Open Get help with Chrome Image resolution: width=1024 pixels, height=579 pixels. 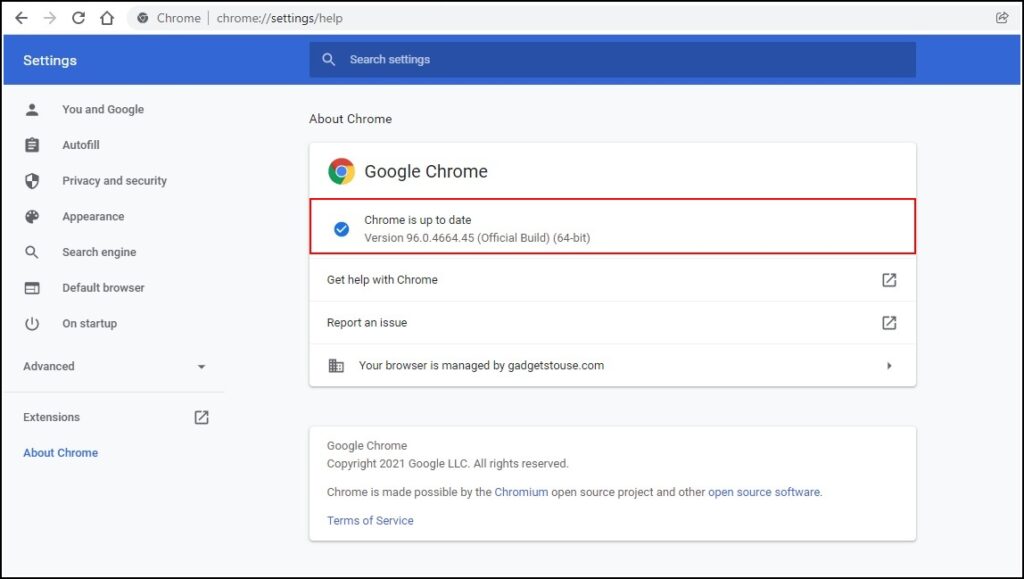613,280
